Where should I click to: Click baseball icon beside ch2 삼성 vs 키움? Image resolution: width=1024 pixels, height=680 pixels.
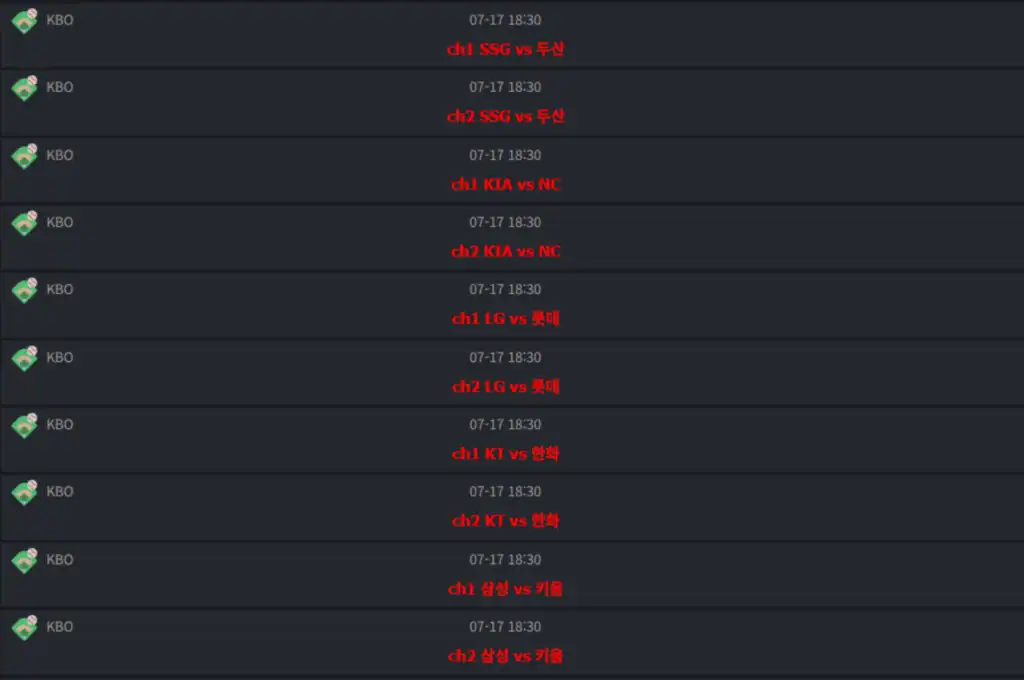pyautogui.click(x=25, y=628)
